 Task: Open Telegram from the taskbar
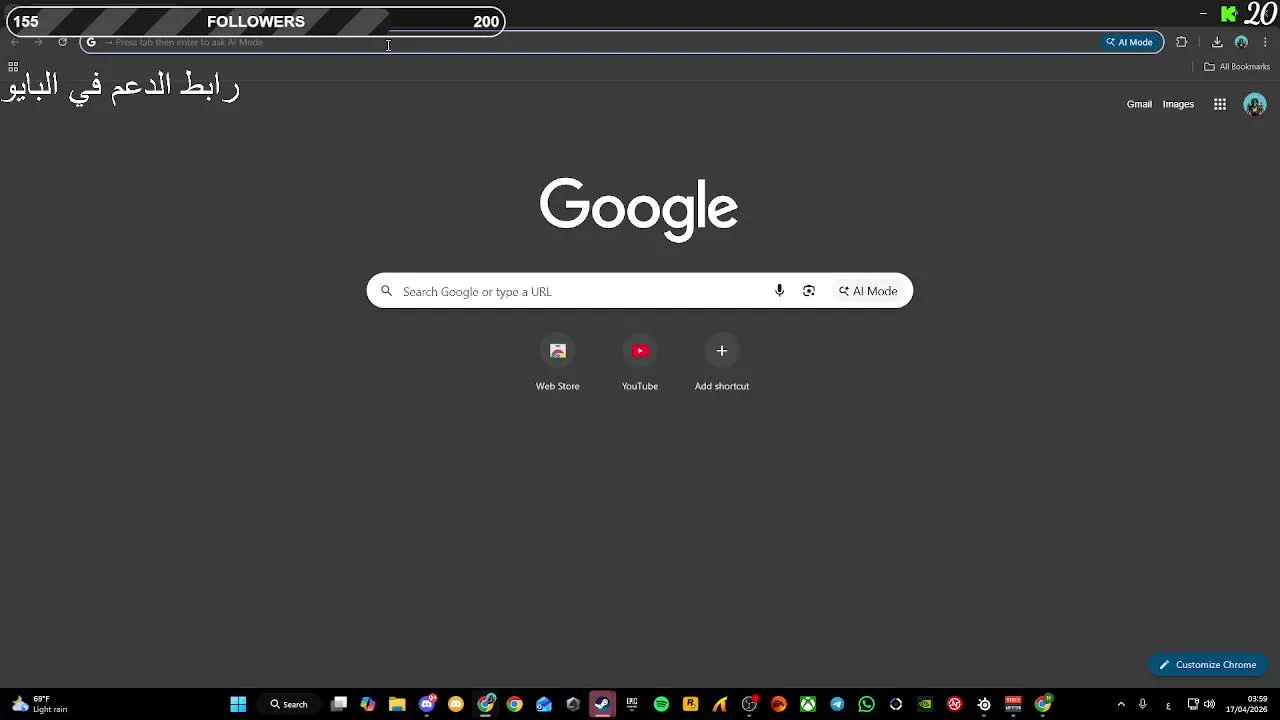coord(837,704)
